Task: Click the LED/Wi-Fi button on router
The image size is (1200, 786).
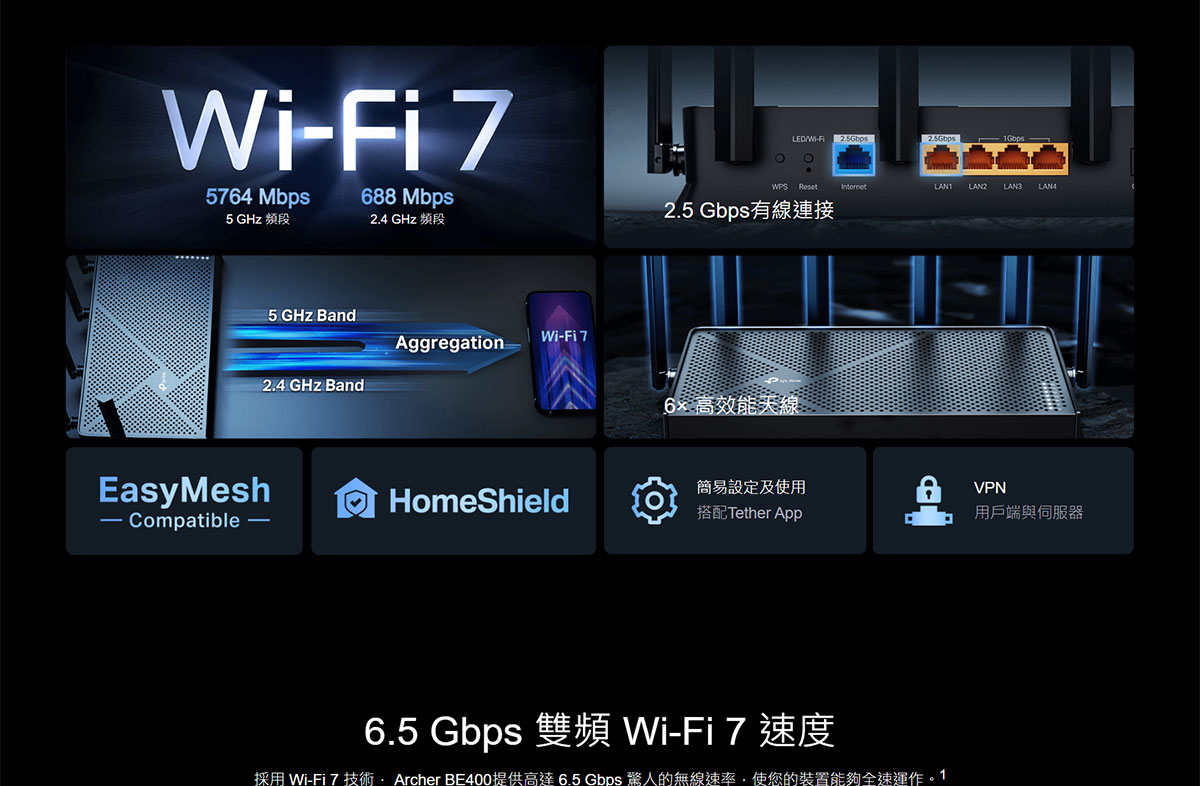Action: (808, 157)
